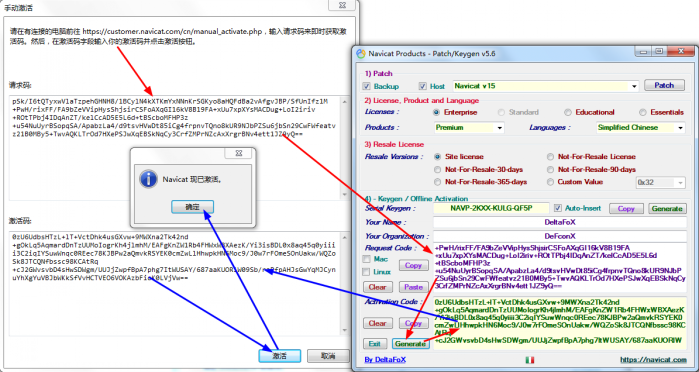Toggle the Host checkbox
The height and width of the screenshot is (372, 699).
tap(423, 86)
